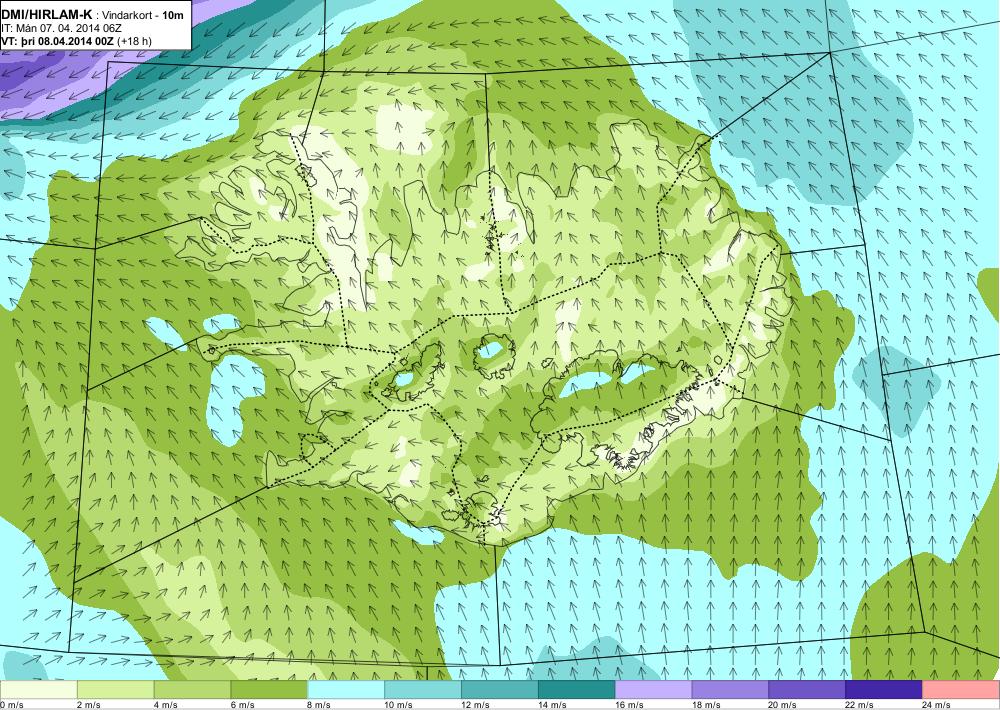Screen dimensions: 1000x710
Task: Click the "0 m/s" legend label
Action: (11, 705)
